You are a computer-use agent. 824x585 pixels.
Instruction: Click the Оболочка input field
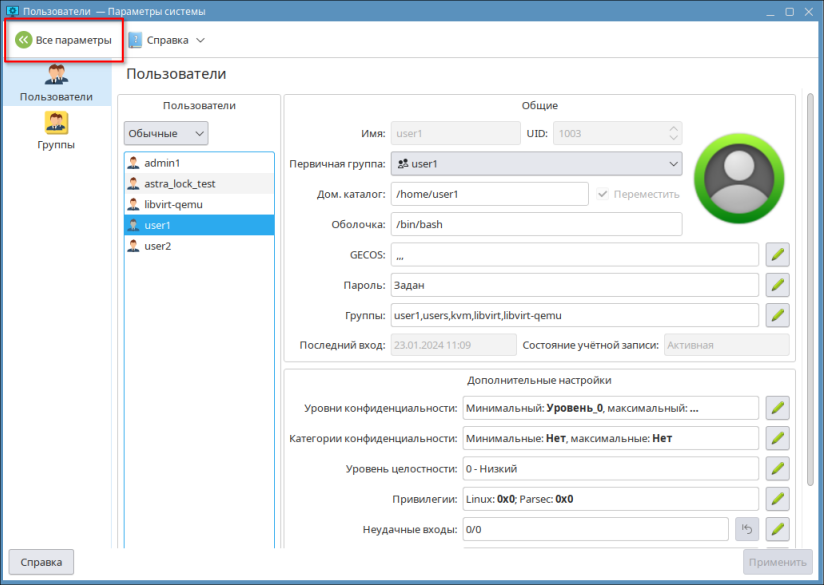click(536, 224)
